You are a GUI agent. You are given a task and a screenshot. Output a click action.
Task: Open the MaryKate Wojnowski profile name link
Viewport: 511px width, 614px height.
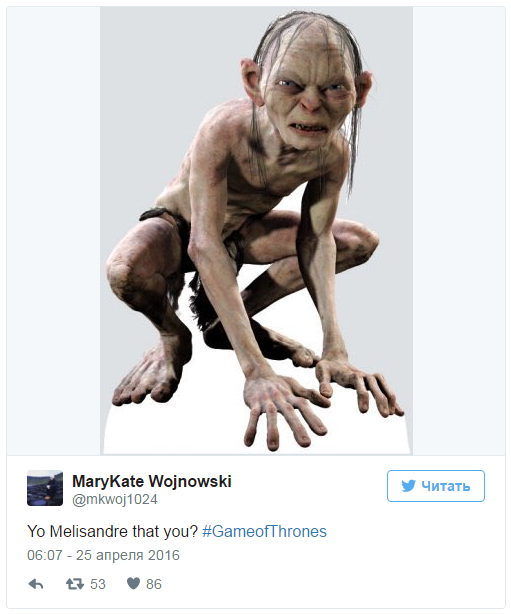[x=152, y=481]
